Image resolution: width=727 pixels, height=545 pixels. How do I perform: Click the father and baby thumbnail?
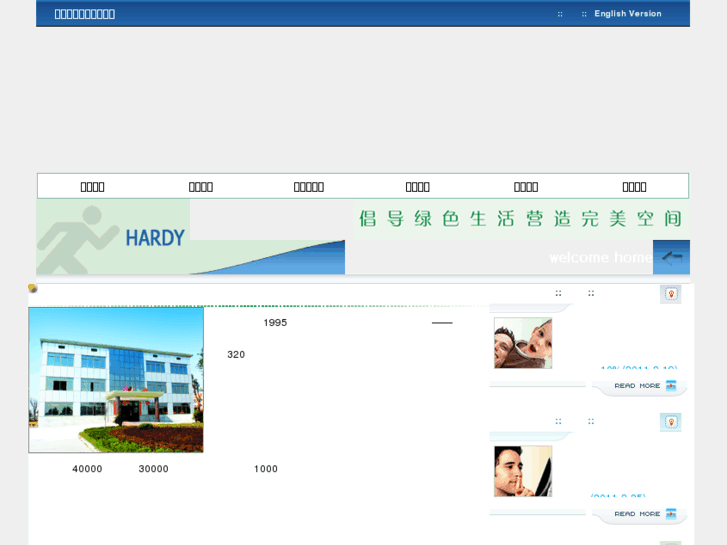(523, 343)
